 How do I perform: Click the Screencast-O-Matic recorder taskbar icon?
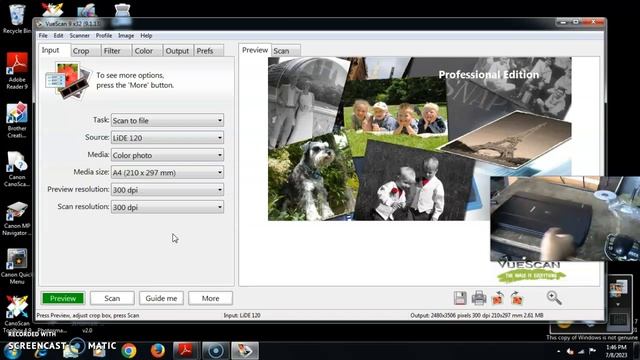coord(216,351)
